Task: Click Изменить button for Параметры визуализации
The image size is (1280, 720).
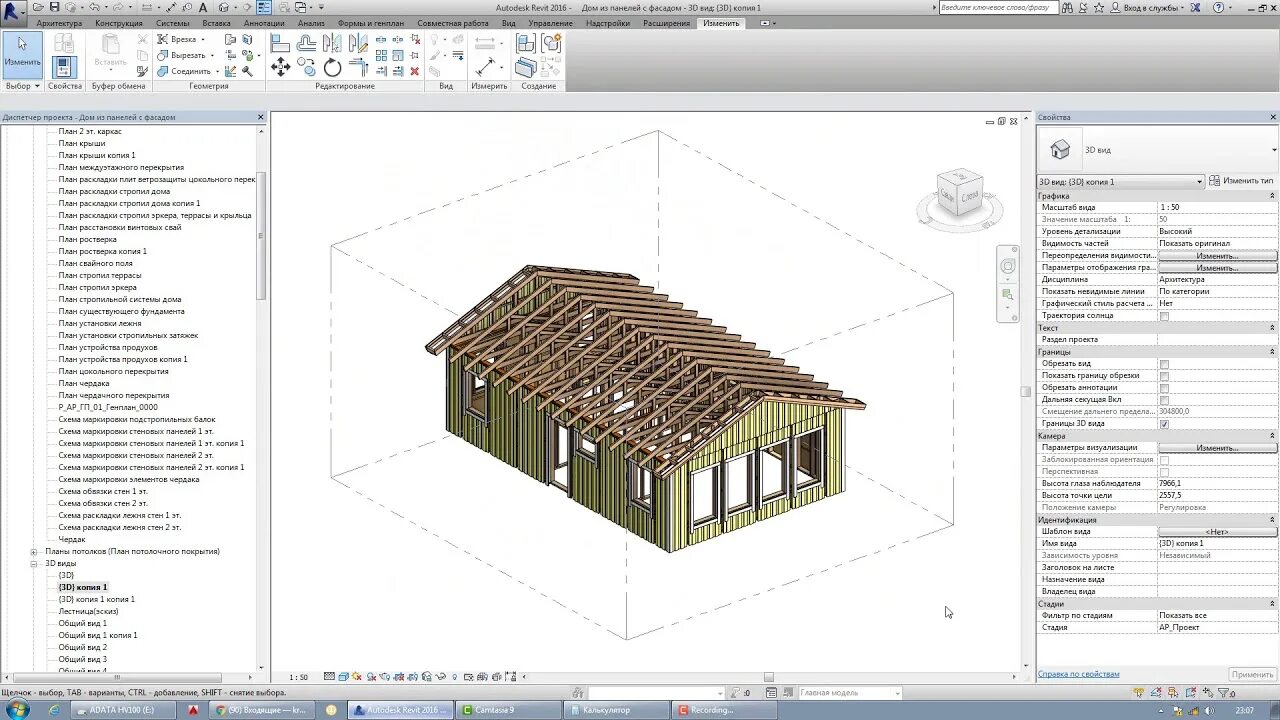Action: pyautogui.click(x=1217, y=448)
